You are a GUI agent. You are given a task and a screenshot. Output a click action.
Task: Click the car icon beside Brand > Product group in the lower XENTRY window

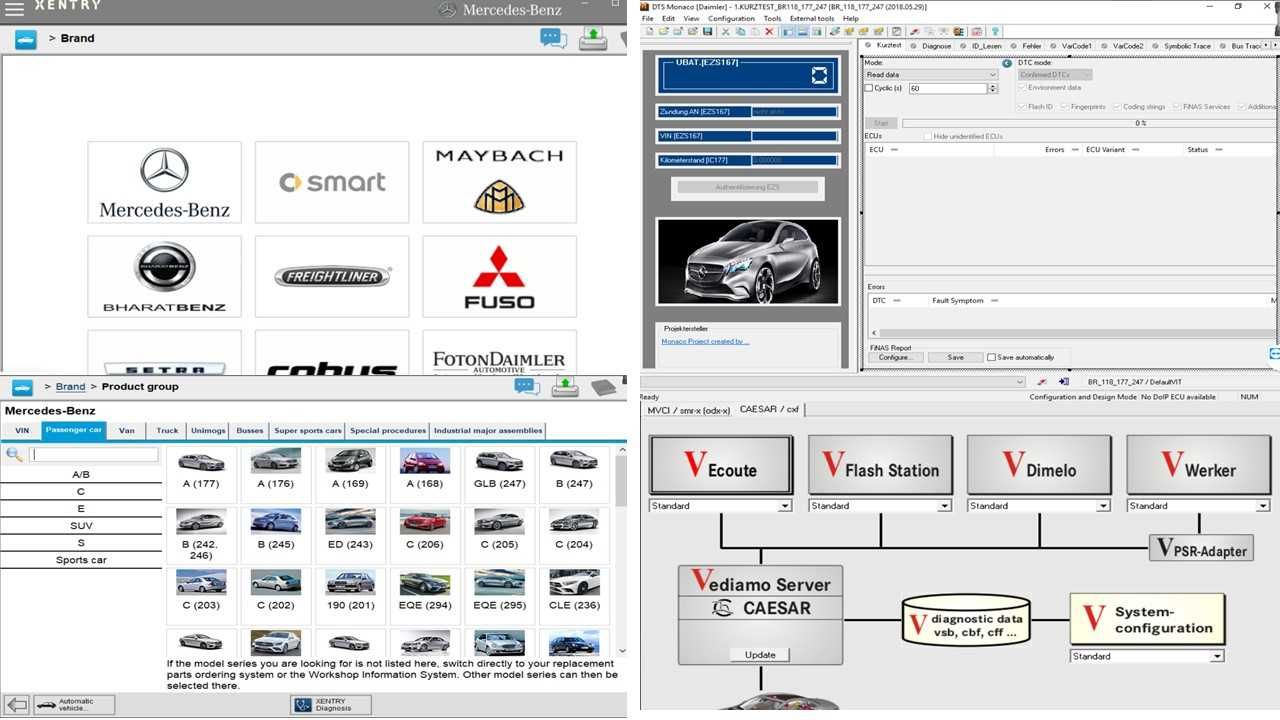22,387
